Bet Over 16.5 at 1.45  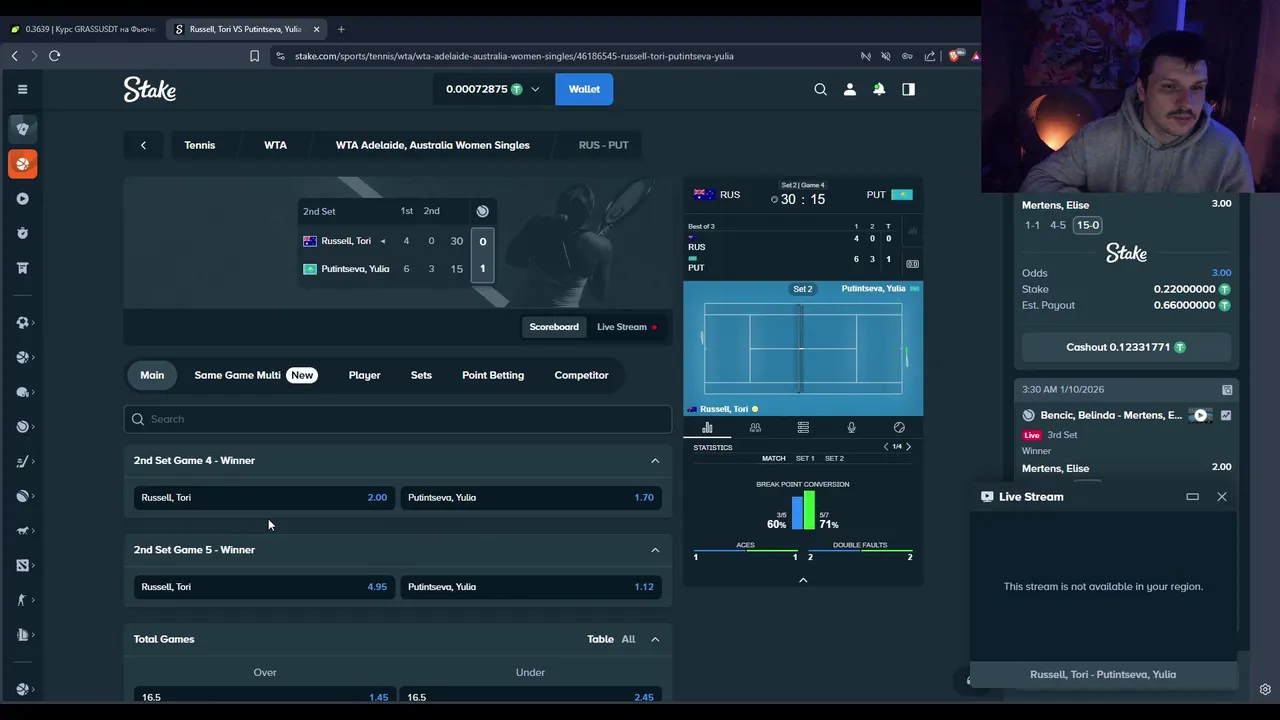[x=264, y=696]
